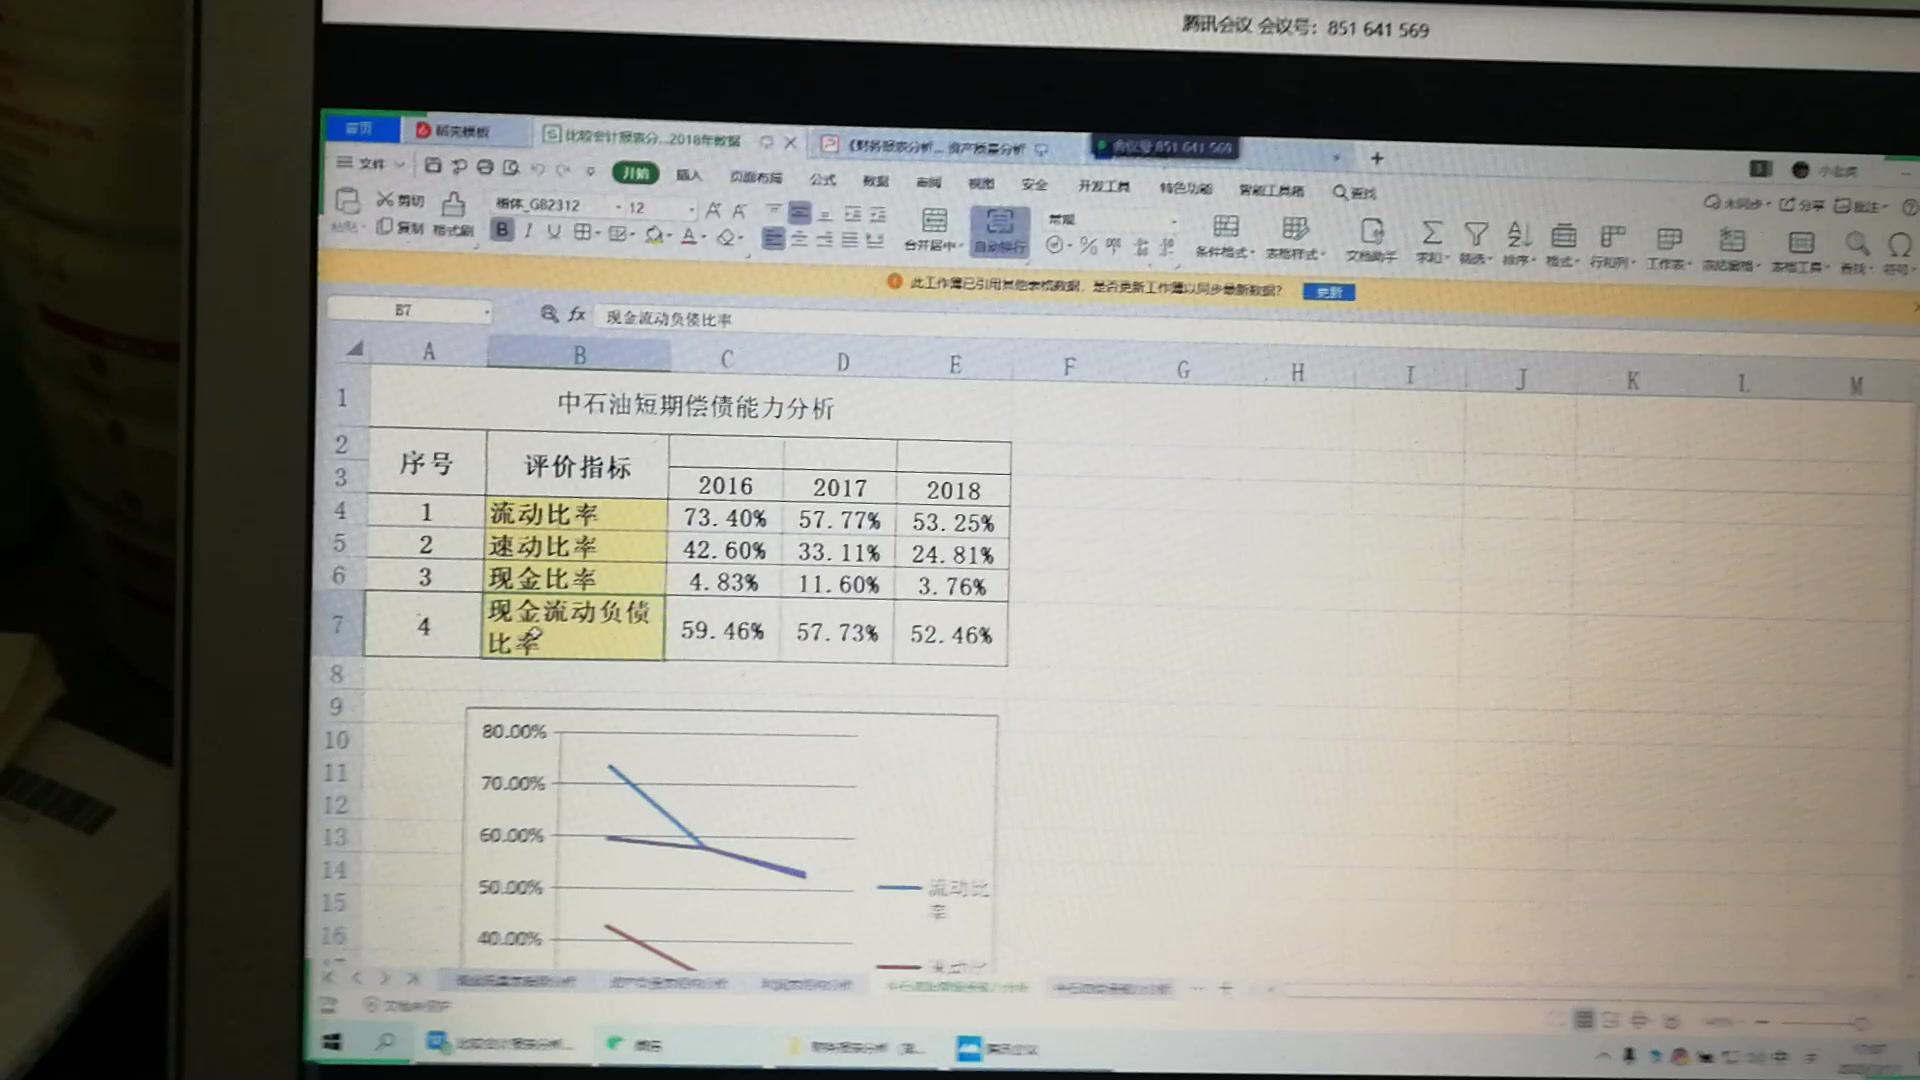
Task: Click the fill color bucket swatch
Action: click(653, 235)
